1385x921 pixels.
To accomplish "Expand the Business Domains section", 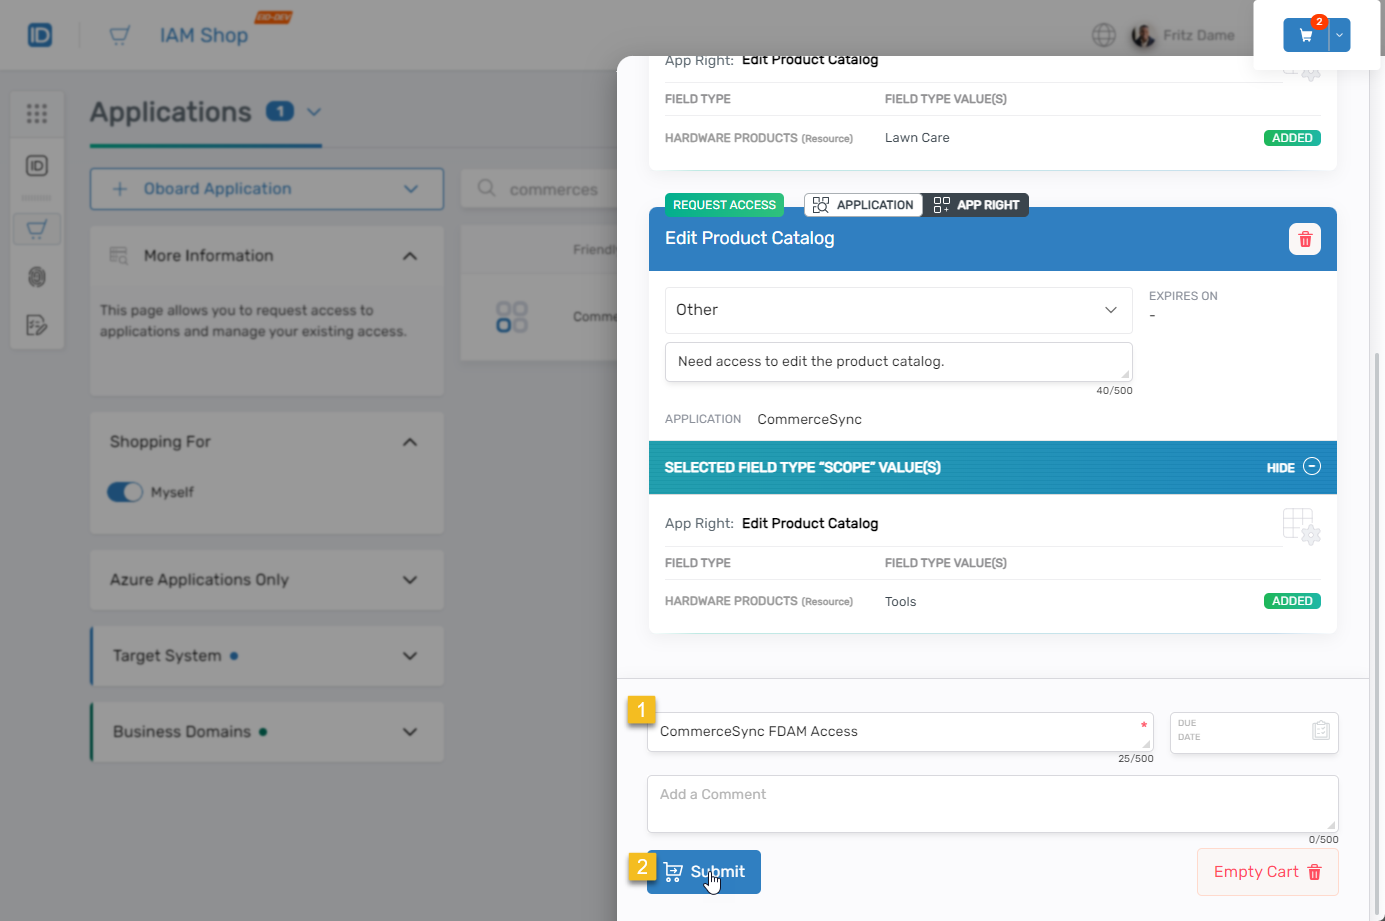I will coord(266,731).
